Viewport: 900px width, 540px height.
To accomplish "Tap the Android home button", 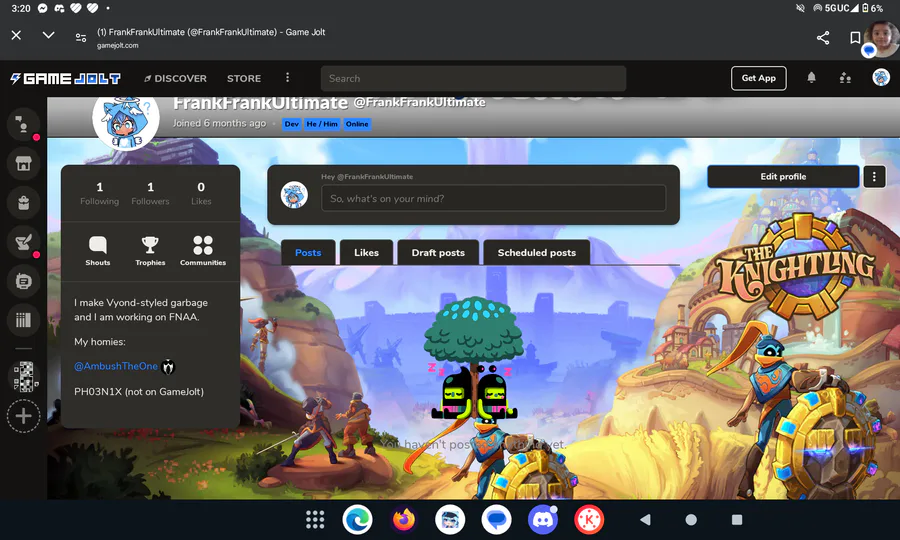I will [x=691, y=519].
